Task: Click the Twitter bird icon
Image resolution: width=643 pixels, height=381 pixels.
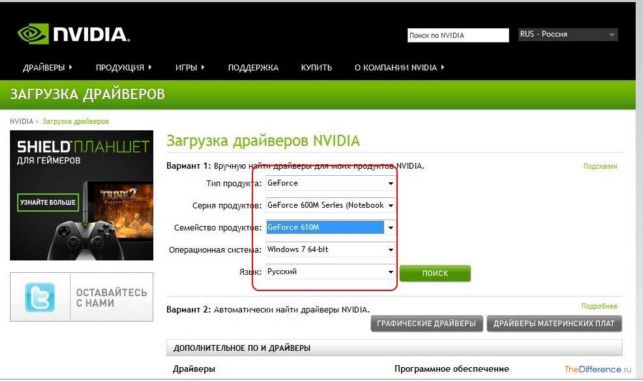Action: pos(40,297)
